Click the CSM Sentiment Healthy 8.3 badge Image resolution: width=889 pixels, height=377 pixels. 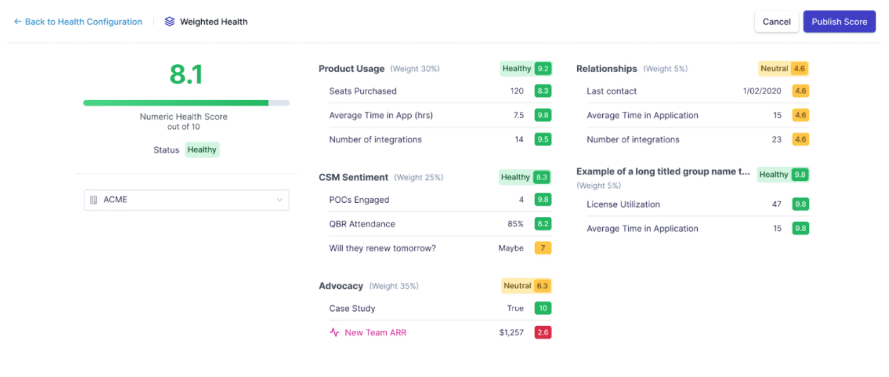click(x=525, y=177)
